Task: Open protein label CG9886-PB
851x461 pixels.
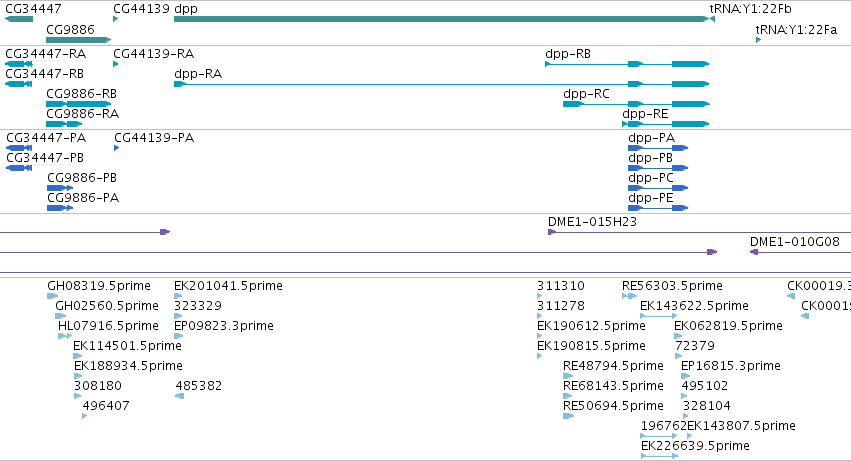Action: (x=82, y=178)
